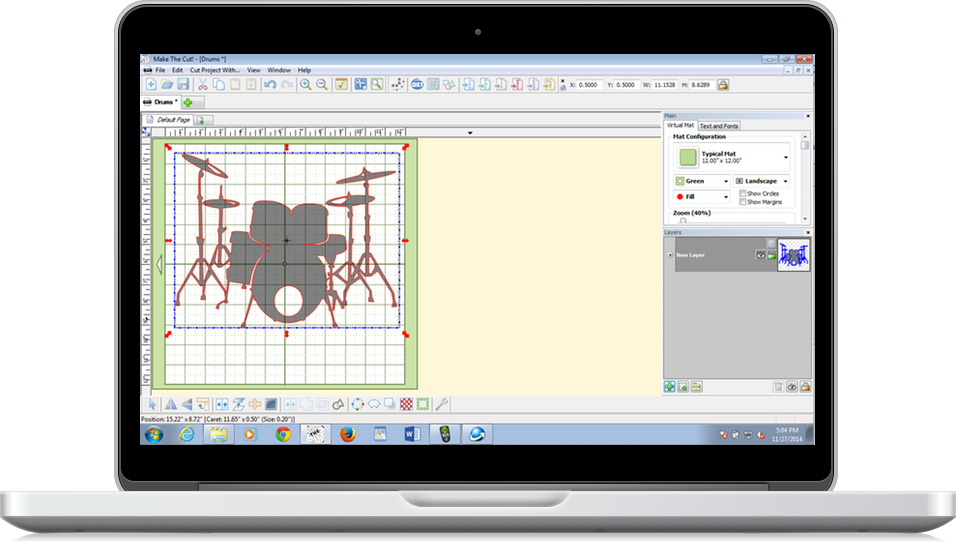Click the Zoom In magnifier icon
The width and height of the screenshot is (956, 542).
pos(307,85)
